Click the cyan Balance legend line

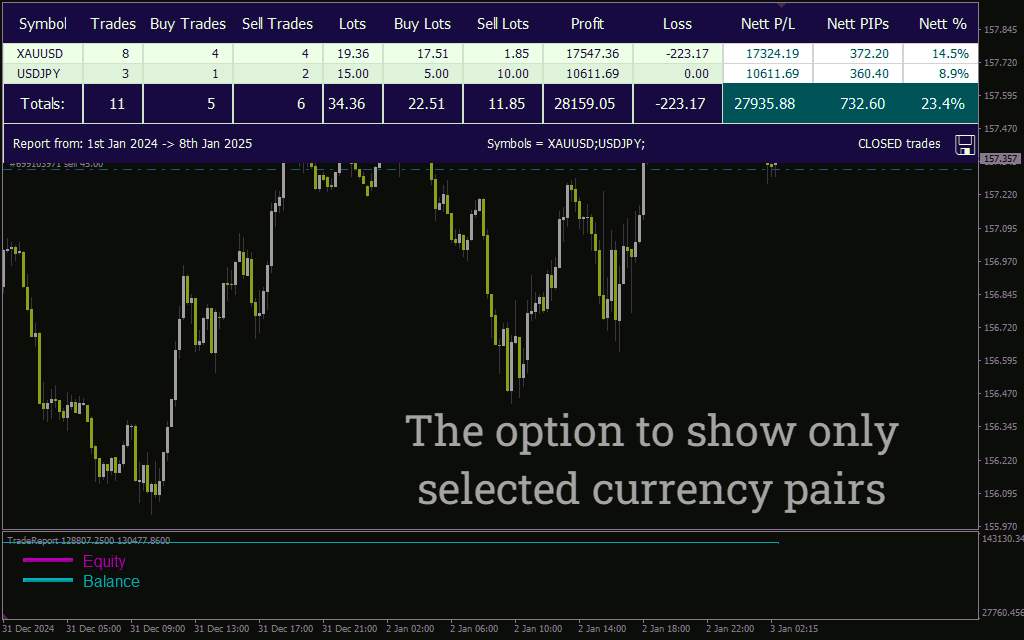48,580
